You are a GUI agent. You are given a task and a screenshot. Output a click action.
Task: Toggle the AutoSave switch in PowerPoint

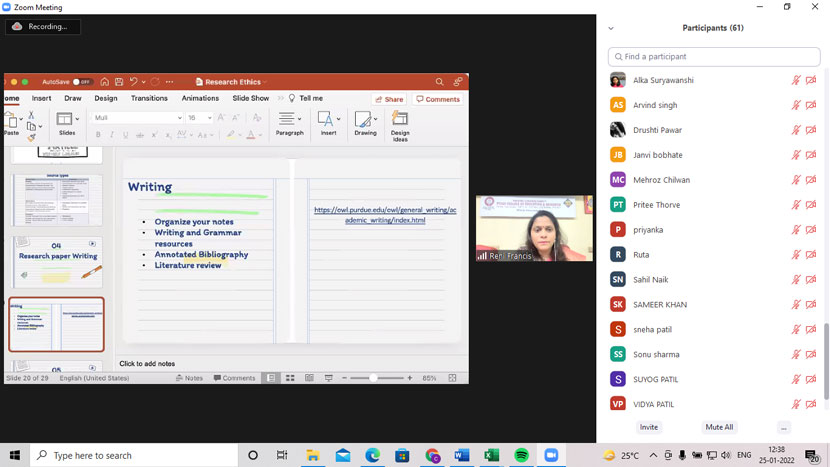pos(82,82)
